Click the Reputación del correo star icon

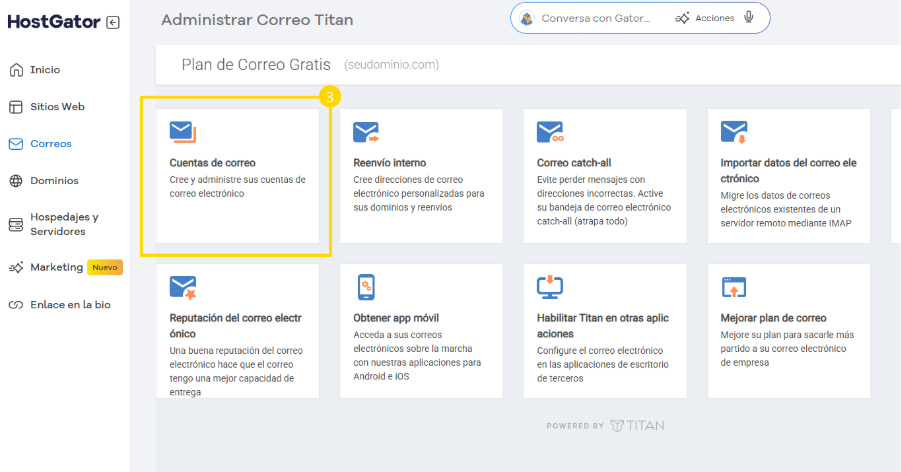click(x=182, y=288)
